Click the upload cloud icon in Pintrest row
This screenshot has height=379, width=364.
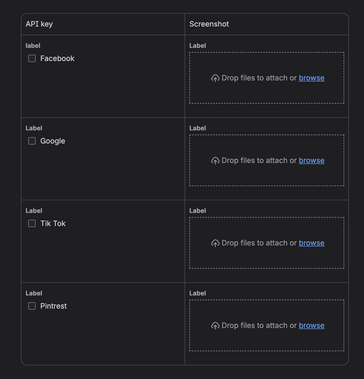215,326
